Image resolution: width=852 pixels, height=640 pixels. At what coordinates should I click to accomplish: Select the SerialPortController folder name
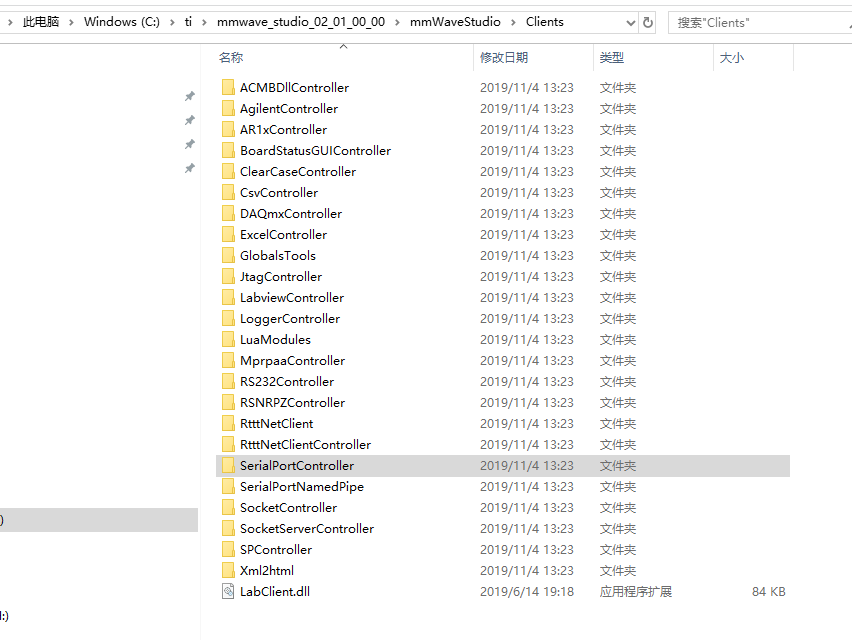[297, 466]
